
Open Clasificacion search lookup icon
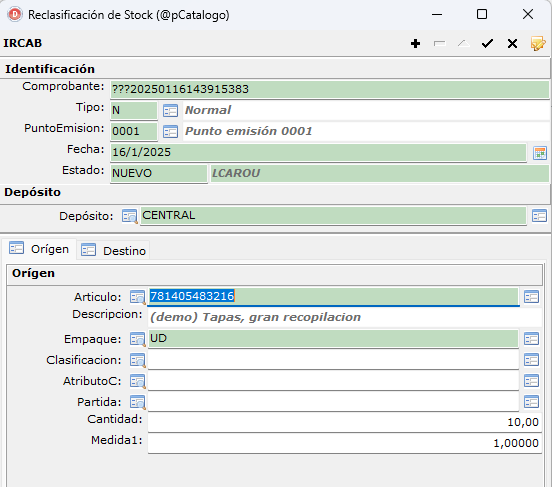[x=137, y=360]
